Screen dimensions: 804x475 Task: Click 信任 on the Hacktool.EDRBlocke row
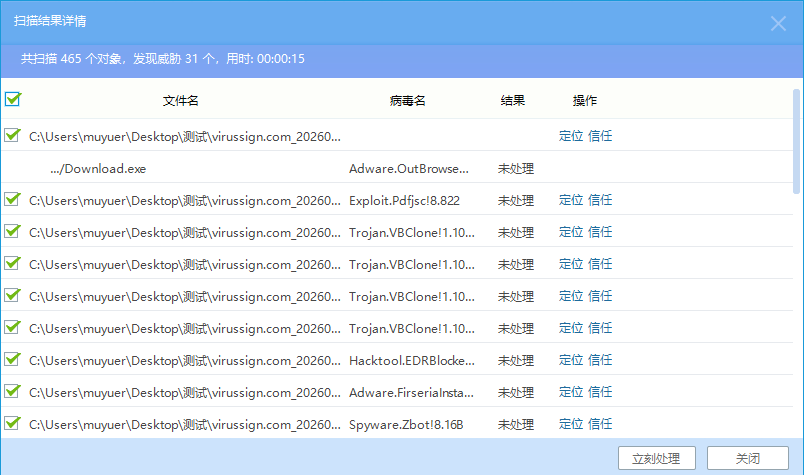tap(600, 360)
